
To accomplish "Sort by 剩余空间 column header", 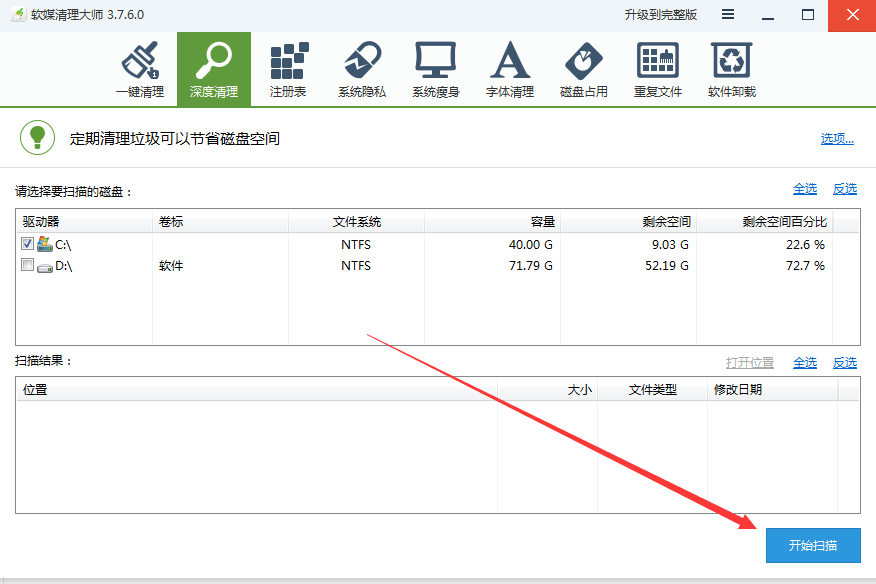I will [x=629, y=222].
